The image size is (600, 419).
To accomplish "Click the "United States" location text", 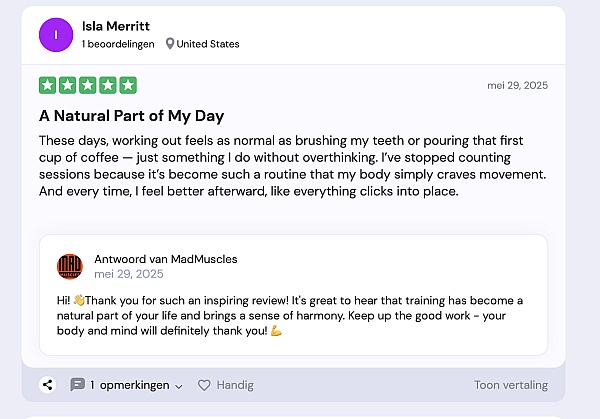I will [208, 44].
